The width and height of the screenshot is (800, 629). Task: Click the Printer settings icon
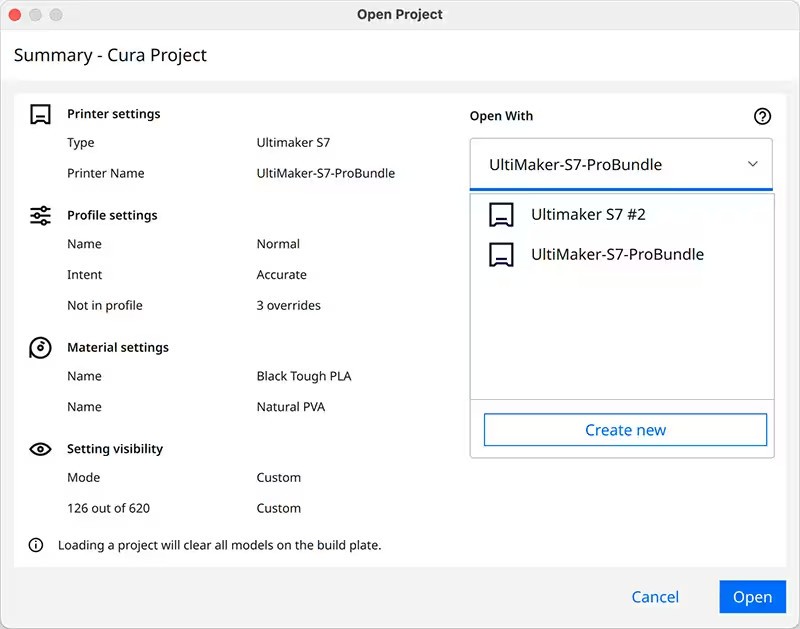[x=40, y=114]
